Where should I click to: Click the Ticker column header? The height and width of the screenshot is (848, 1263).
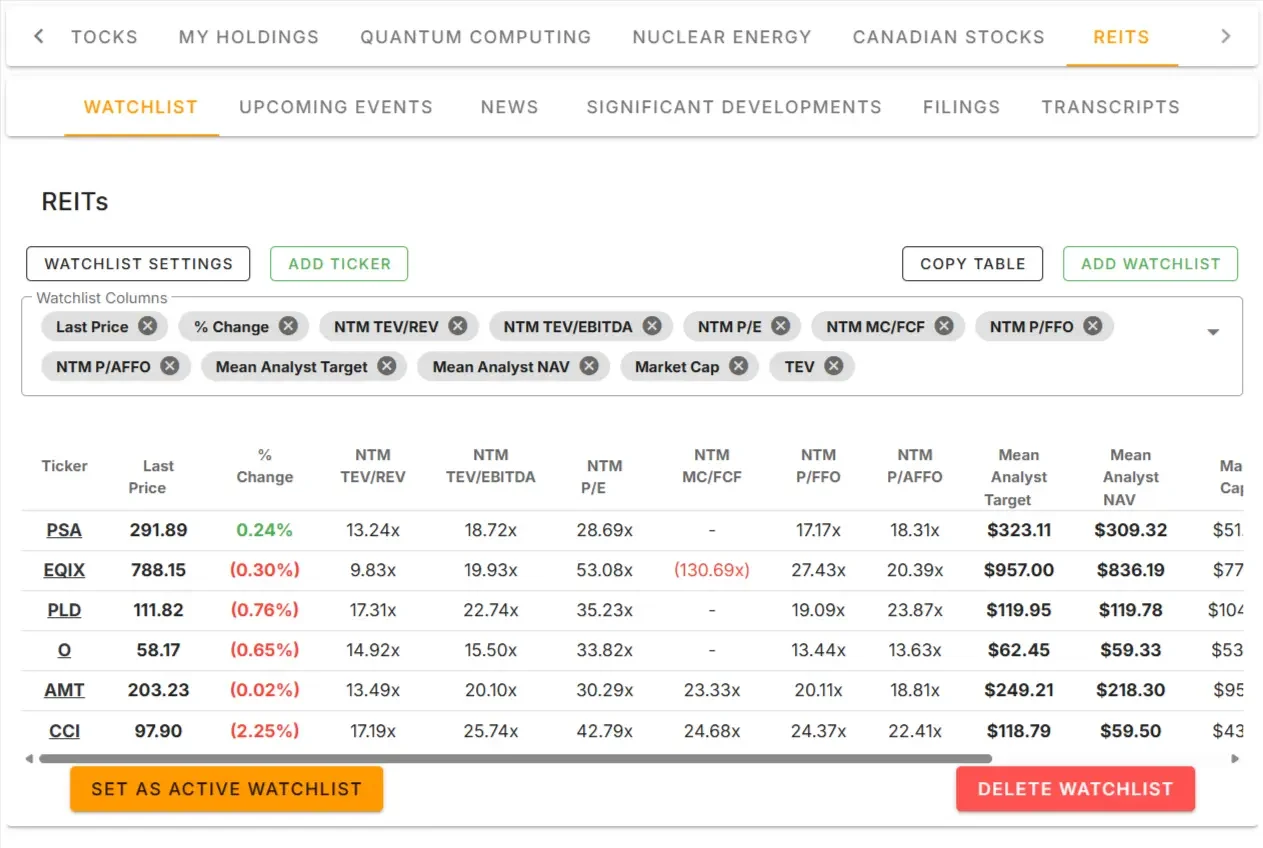[x=64, y=466]
